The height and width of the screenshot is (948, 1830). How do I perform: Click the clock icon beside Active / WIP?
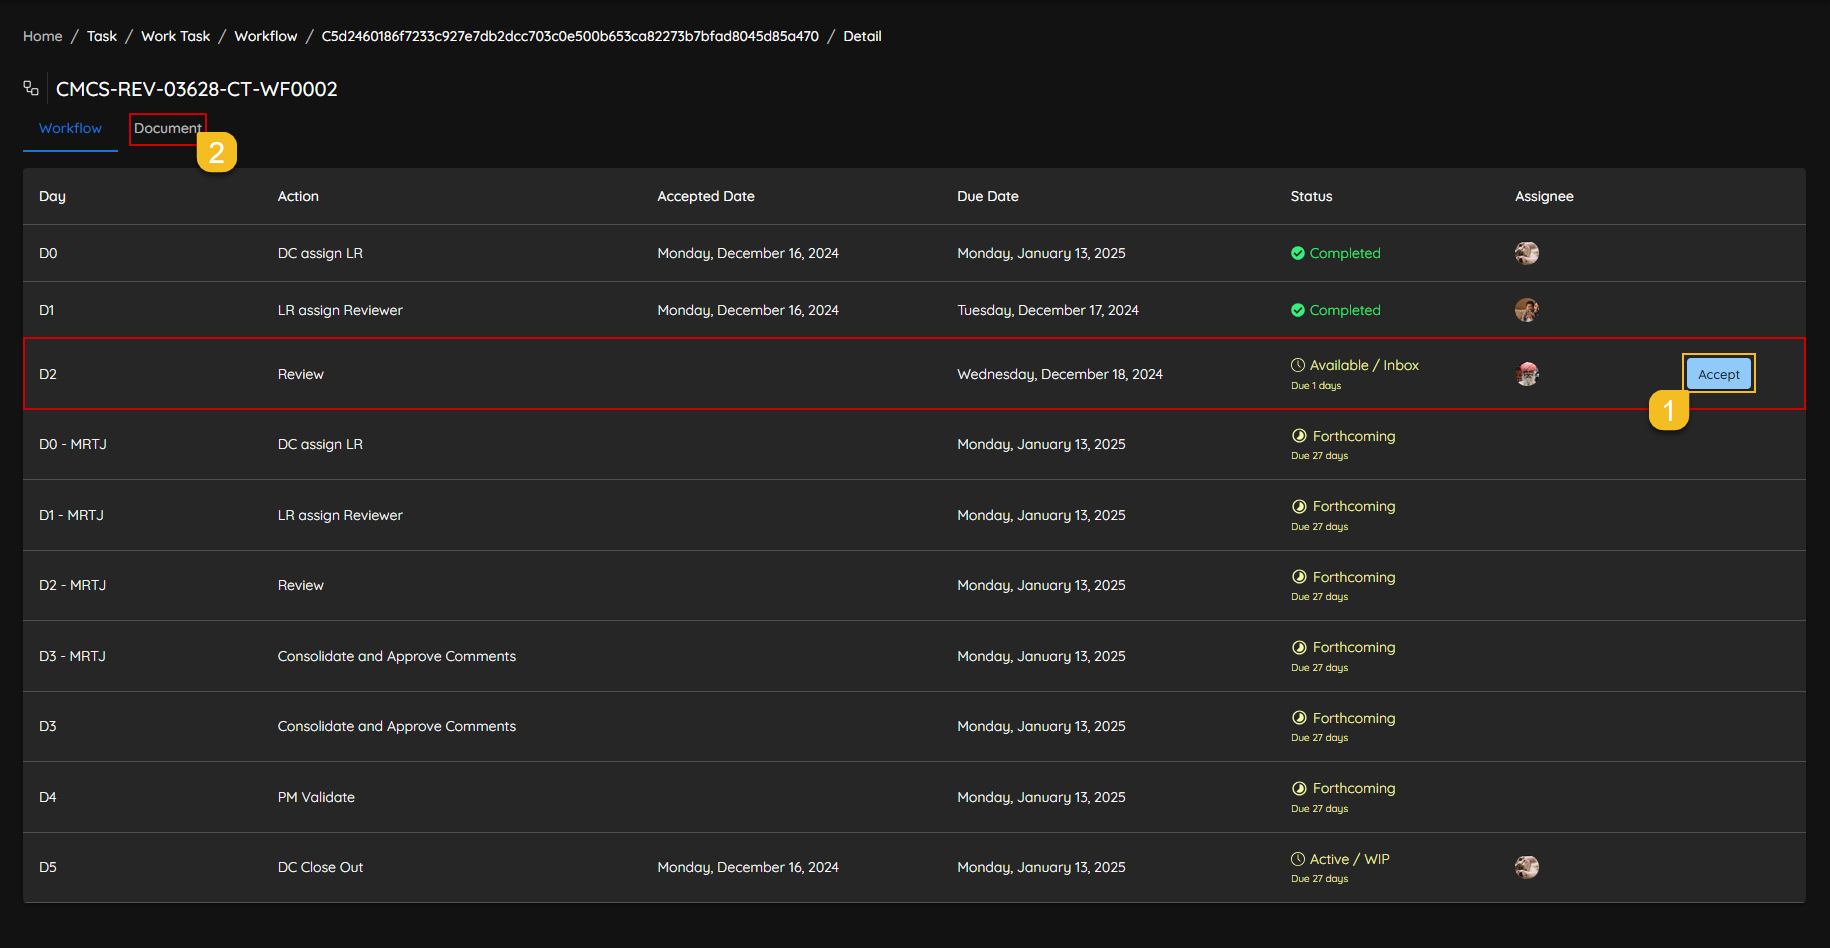coord(1298,859)
